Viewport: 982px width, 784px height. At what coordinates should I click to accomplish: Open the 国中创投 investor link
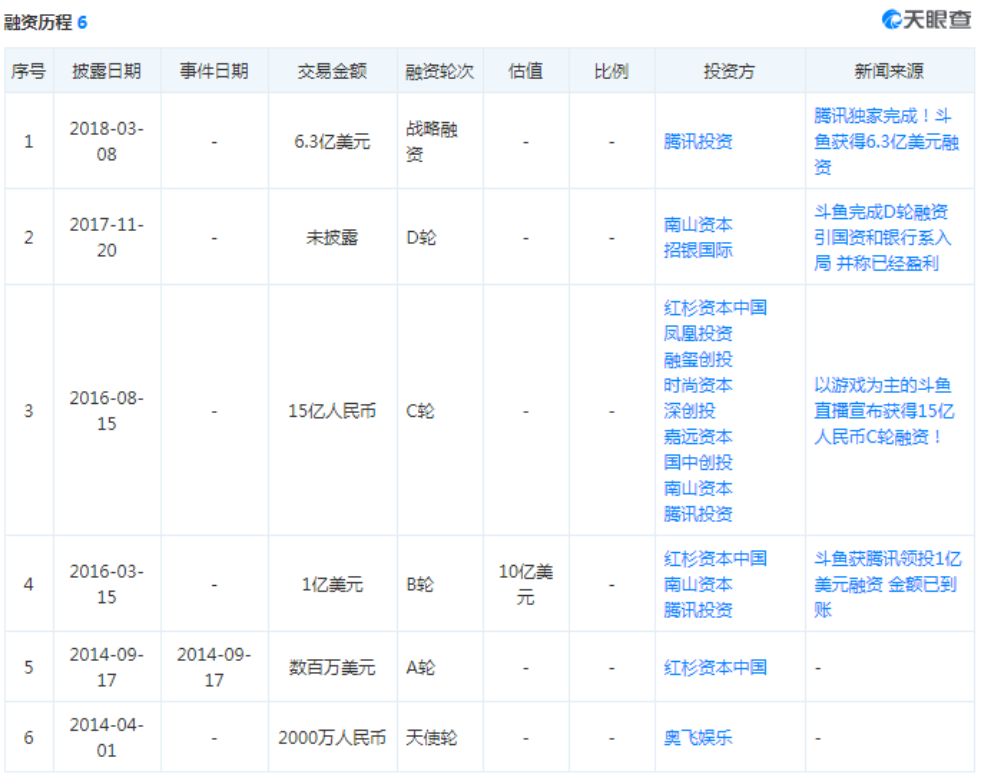coord(698,463)
